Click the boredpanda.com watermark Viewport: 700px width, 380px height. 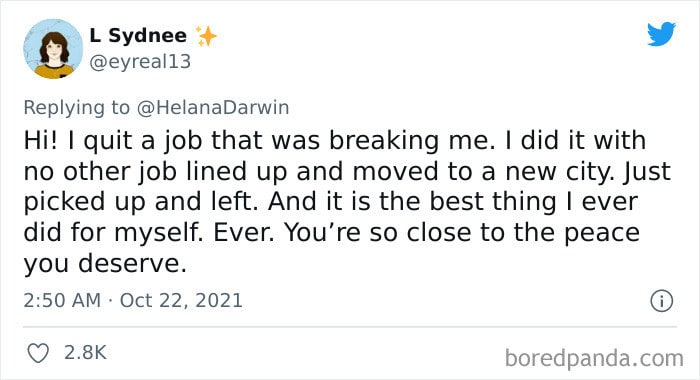click(594, 358)
